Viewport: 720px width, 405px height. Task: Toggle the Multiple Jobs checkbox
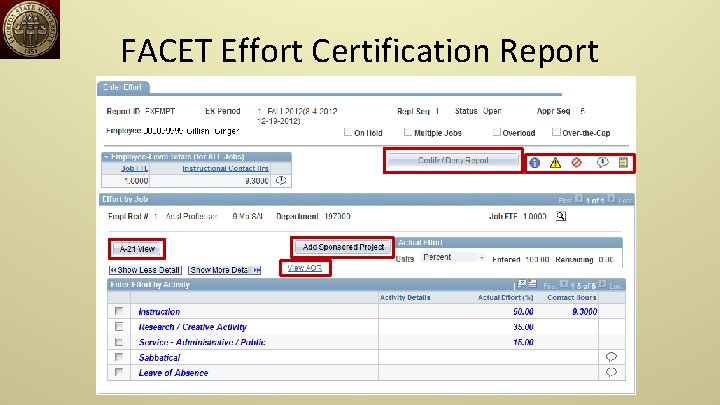[x=408, y=132]
